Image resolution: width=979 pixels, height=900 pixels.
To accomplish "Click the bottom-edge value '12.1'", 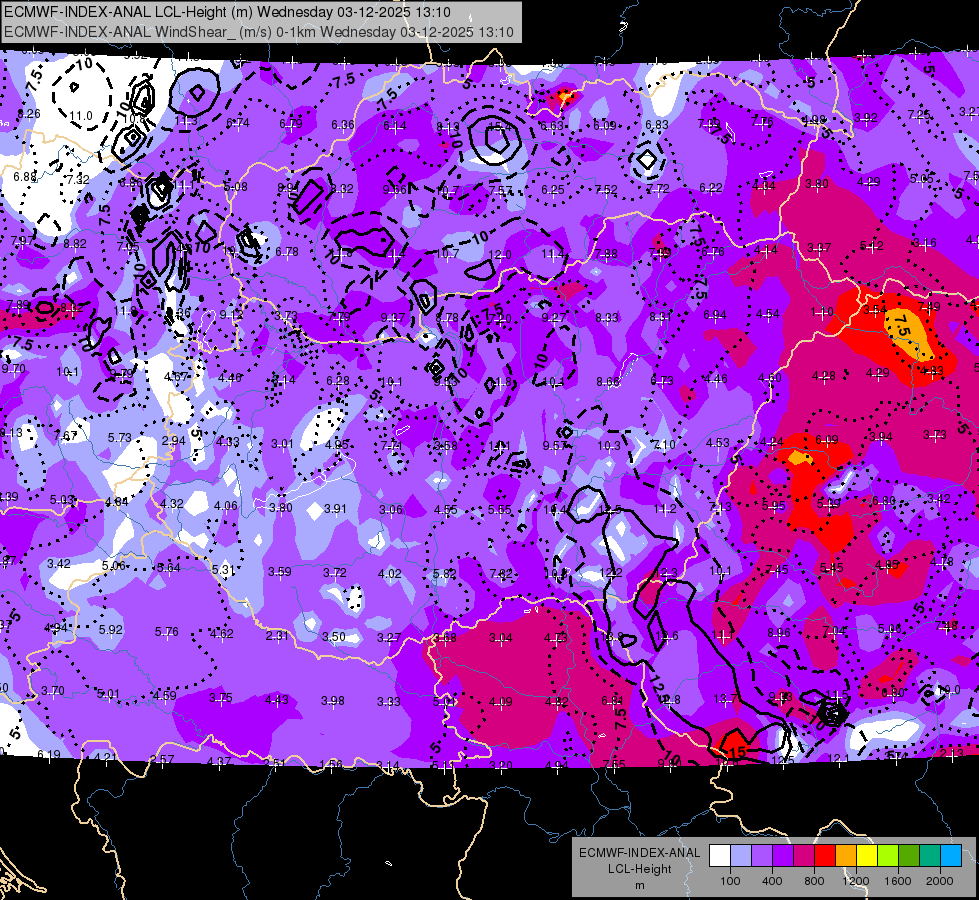I will point(838,759).
